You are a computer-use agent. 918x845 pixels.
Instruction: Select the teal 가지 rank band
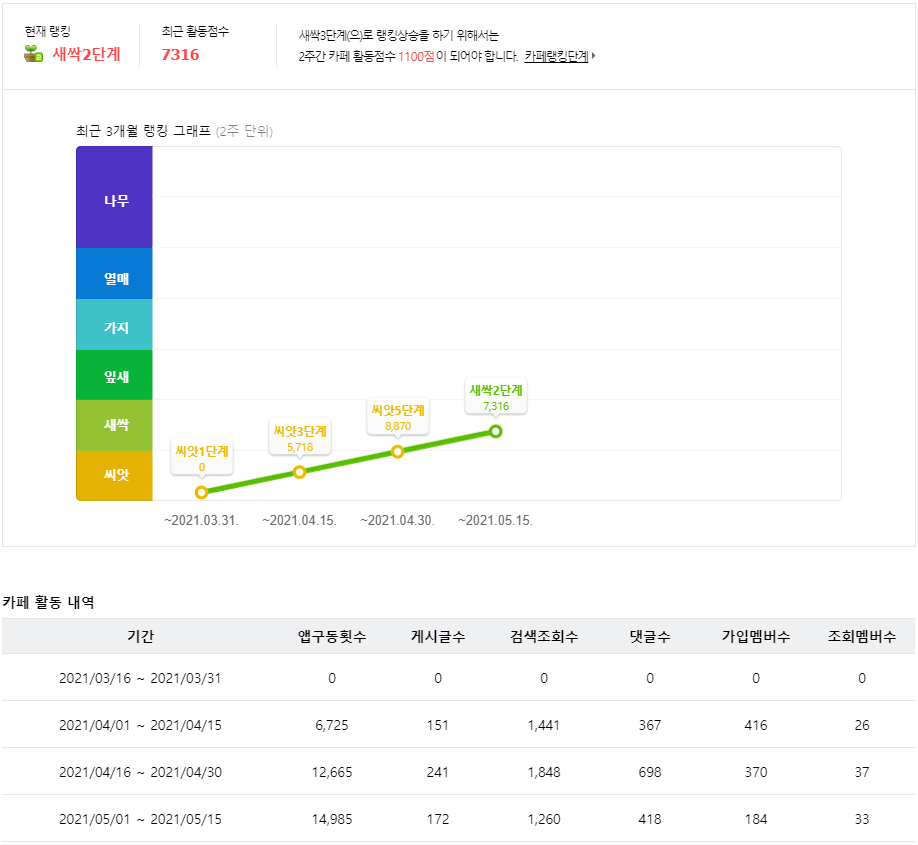(x=114, y=324)
